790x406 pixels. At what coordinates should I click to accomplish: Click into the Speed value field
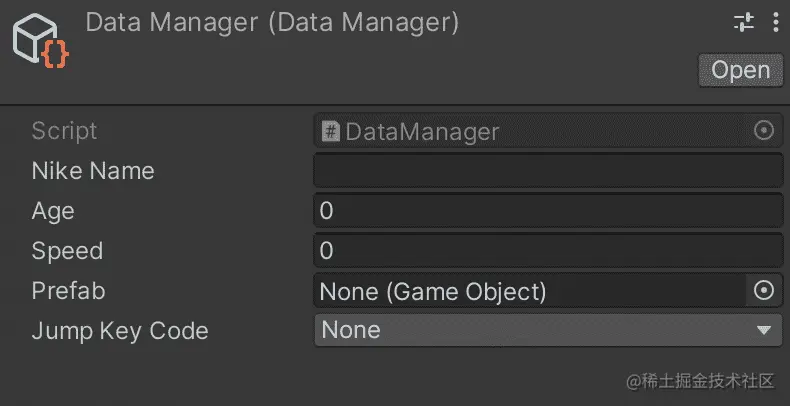(548, 250)
